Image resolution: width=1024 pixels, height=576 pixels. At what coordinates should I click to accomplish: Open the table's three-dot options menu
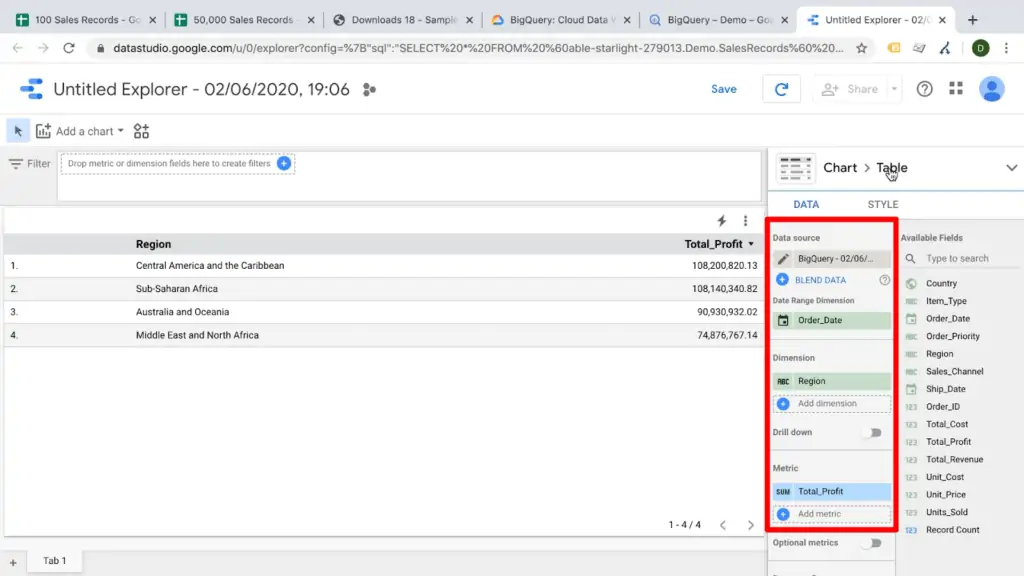click(744, 220)
